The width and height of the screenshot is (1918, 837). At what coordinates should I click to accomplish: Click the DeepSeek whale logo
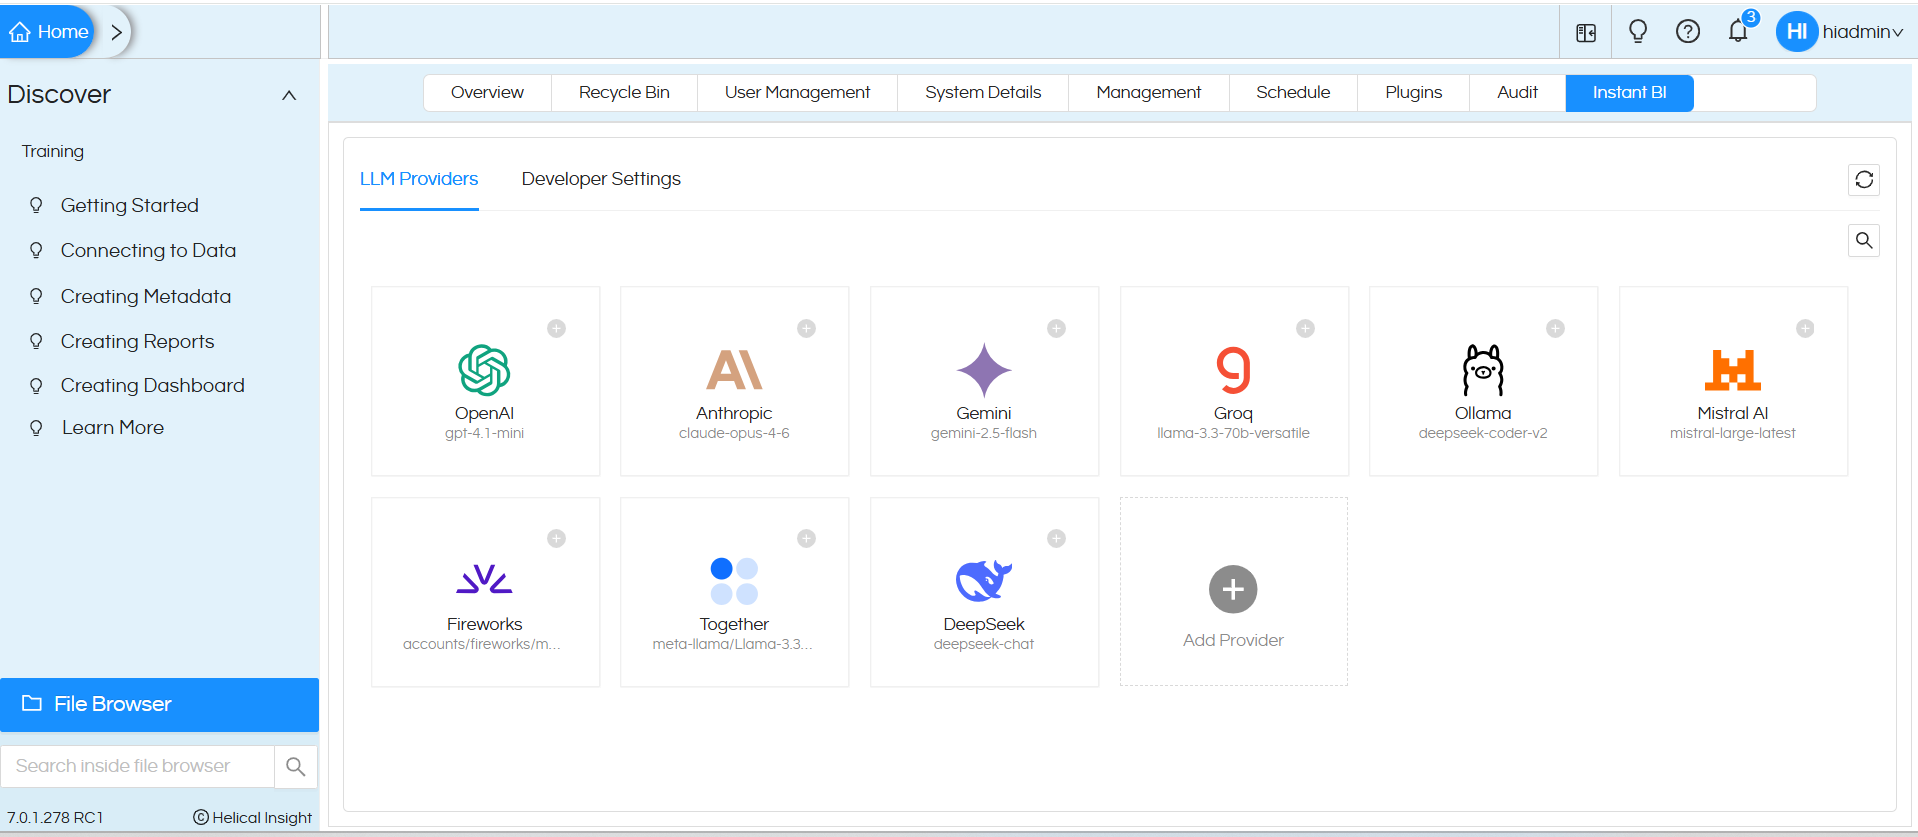984,580
